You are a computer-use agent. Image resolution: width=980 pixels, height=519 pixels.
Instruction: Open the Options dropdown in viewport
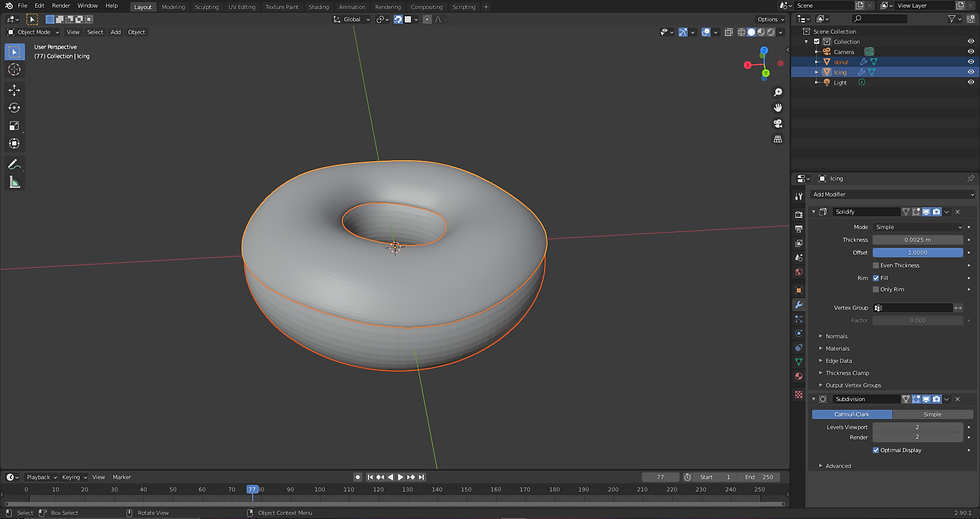click(770, 19)
